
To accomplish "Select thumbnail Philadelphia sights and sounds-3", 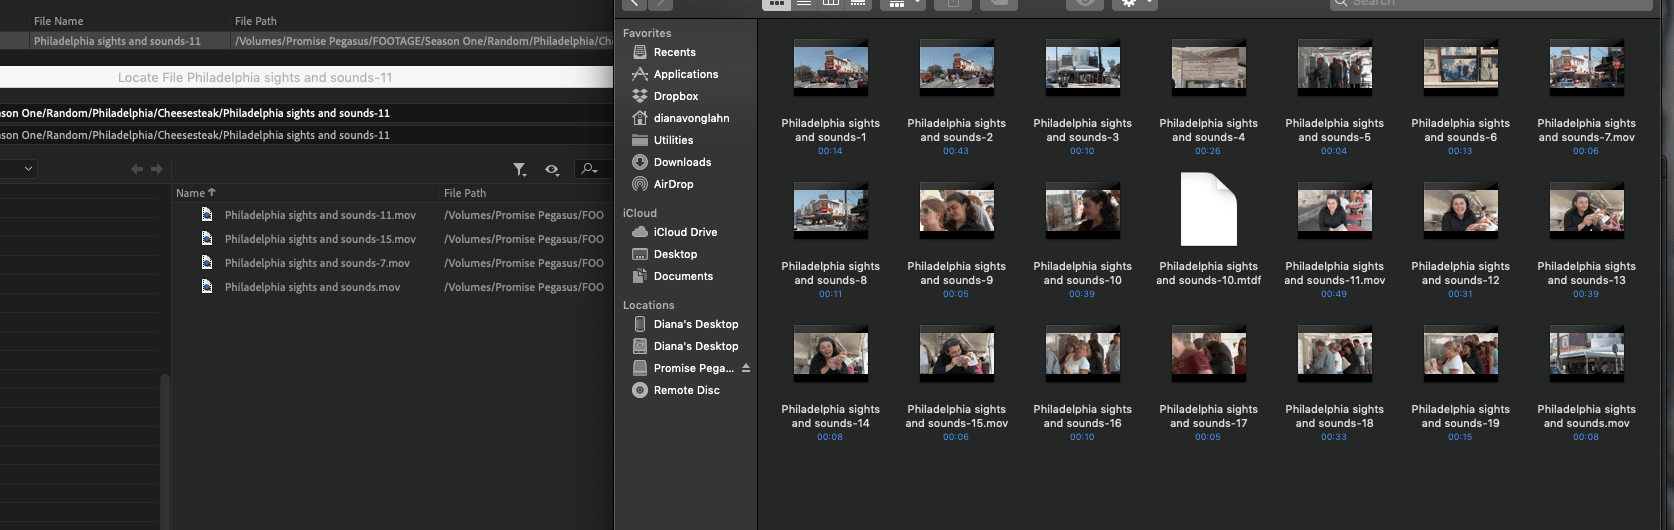I will (1083, 68).
